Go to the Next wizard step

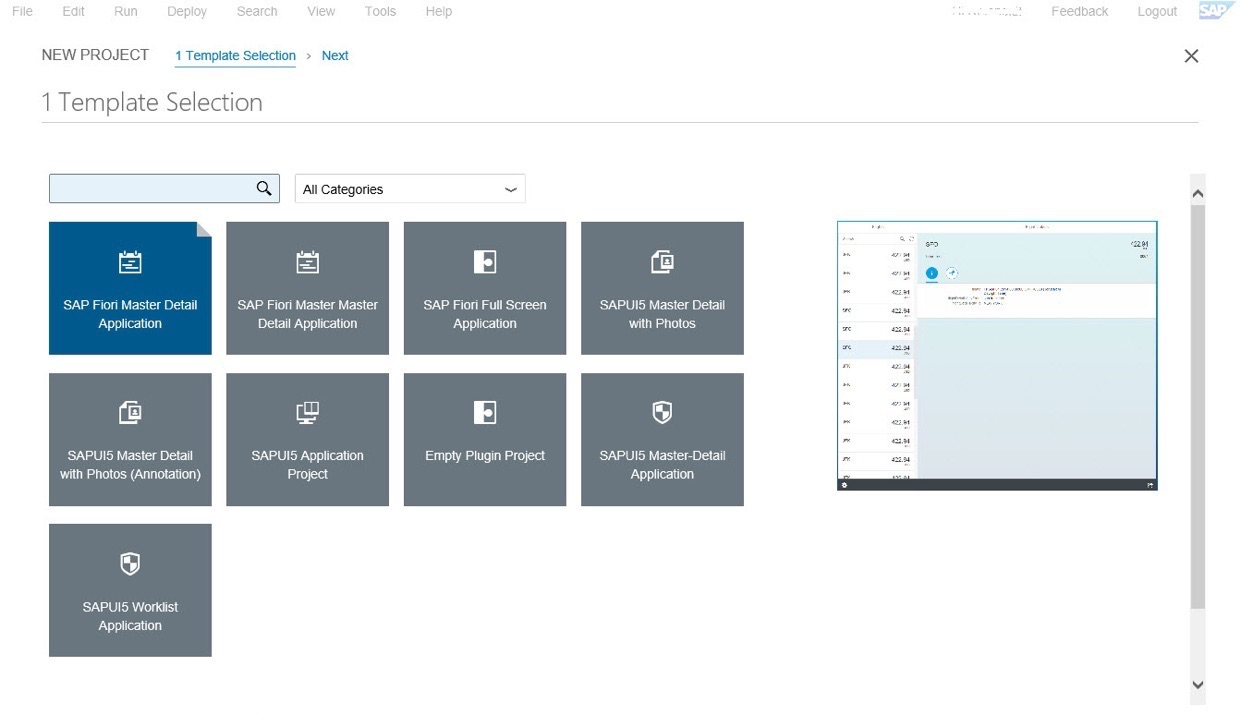click(335, 56)
